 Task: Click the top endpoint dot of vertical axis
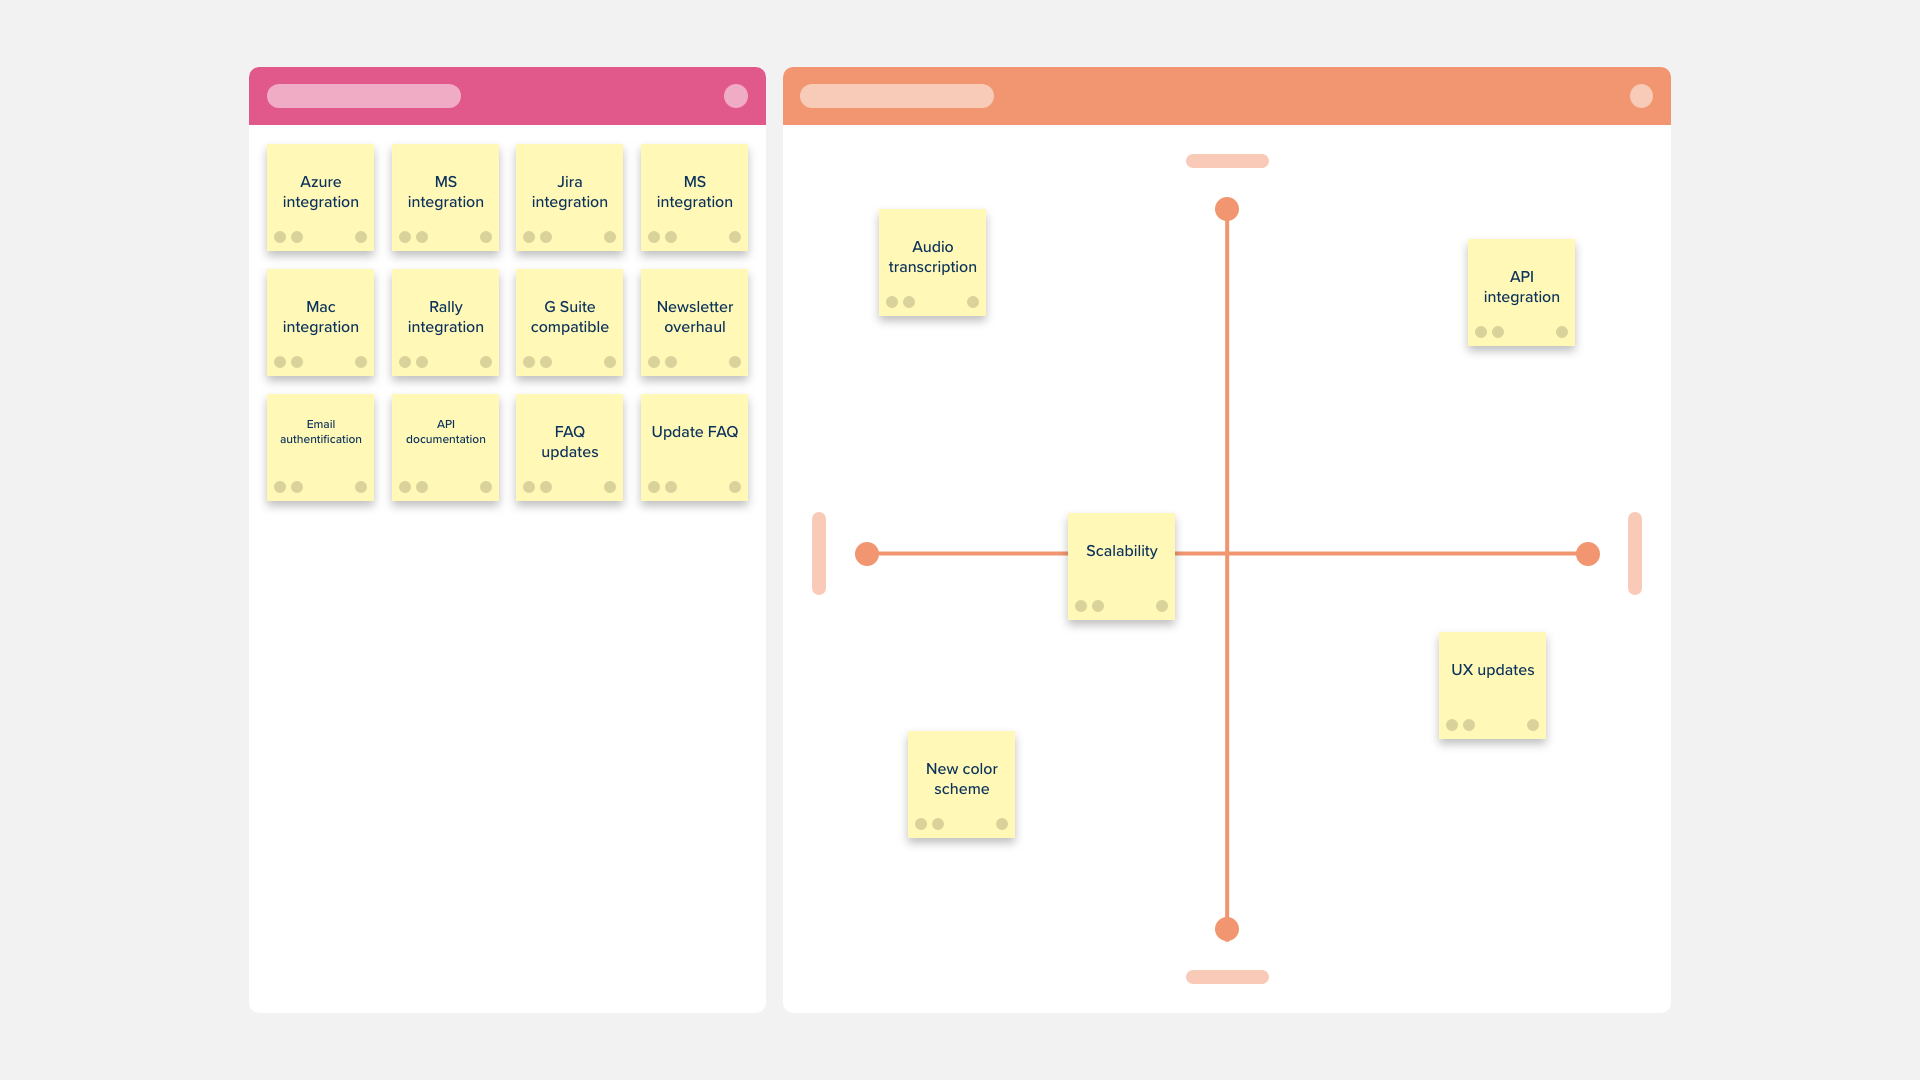pos(1227,209)
